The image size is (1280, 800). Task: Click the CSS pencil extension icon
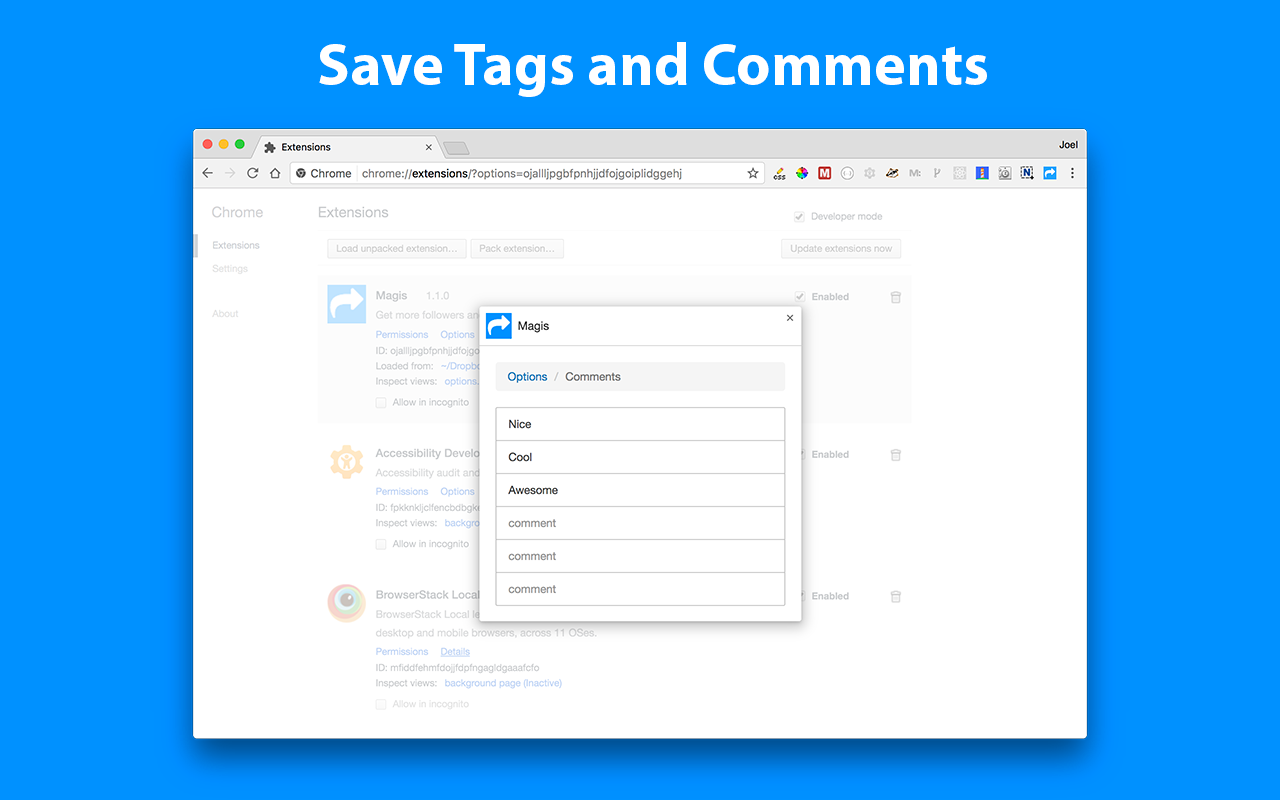[779, 173]
